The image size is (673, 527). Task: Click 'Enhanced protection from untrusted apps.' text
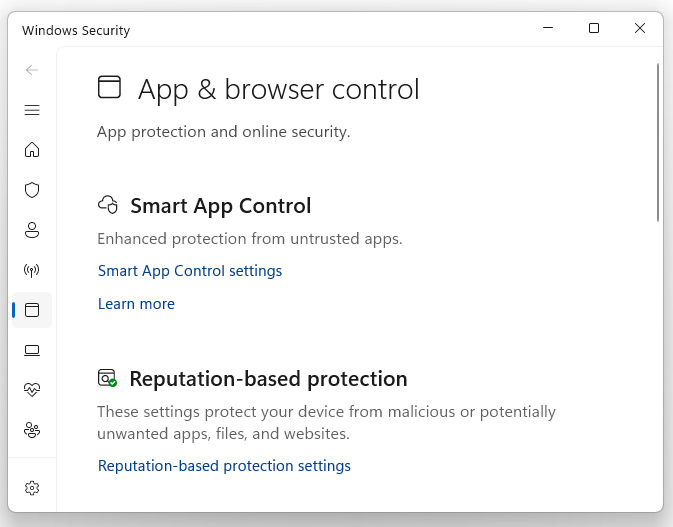click(250, 239)
